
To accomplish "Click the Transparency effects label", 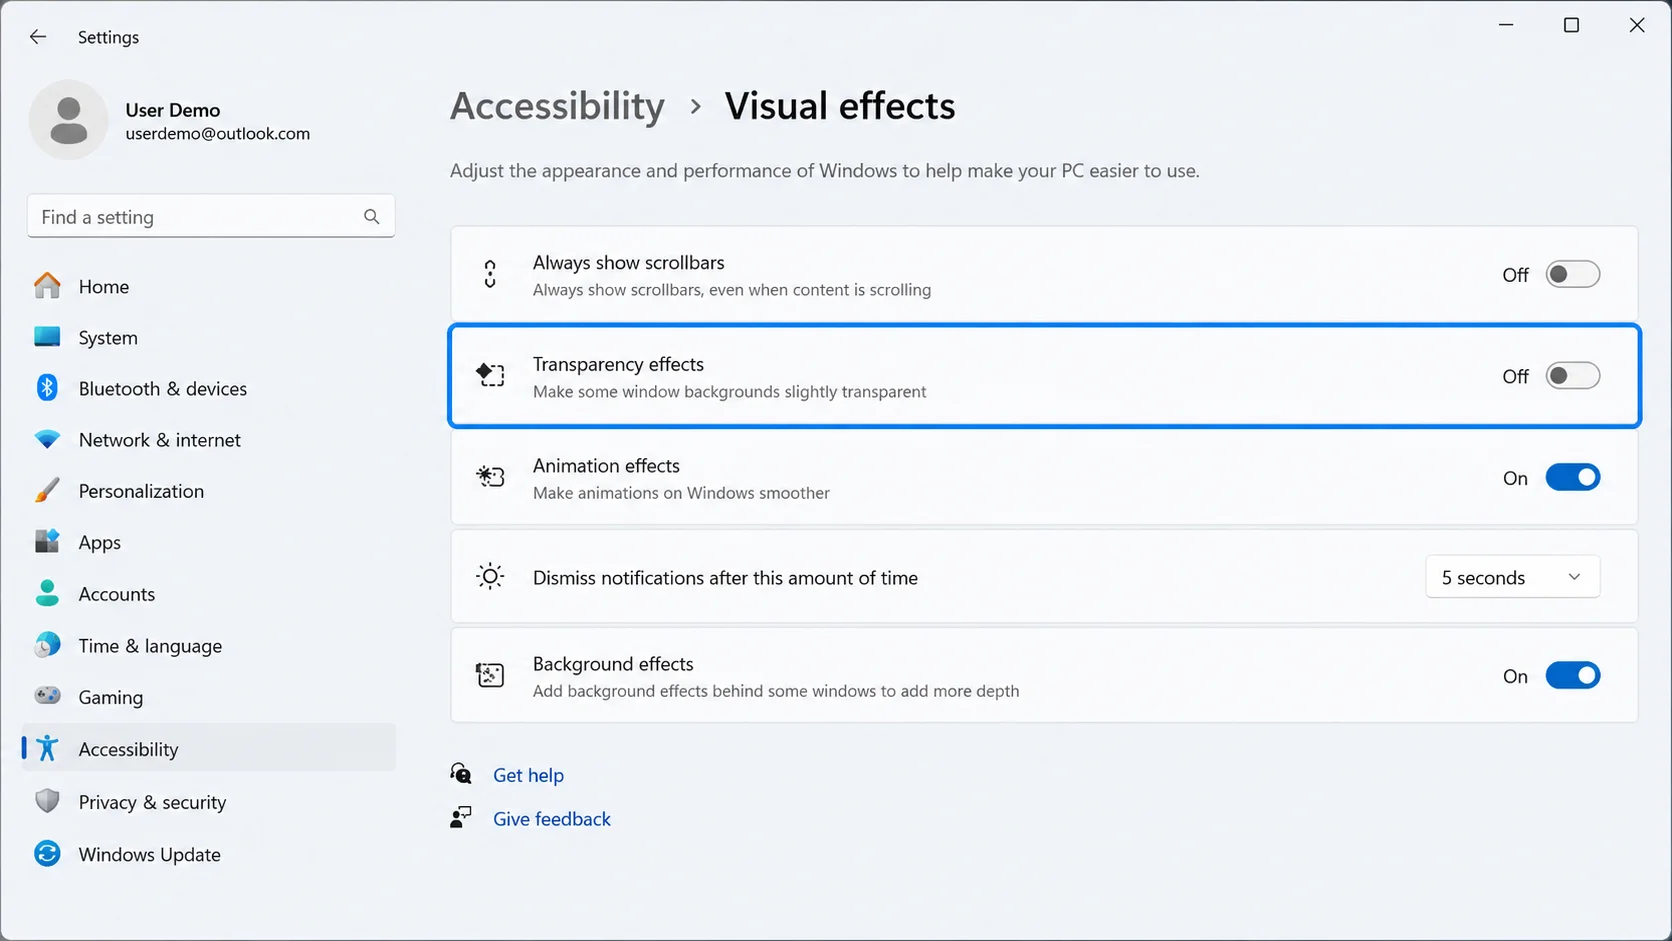I will 618,364.
